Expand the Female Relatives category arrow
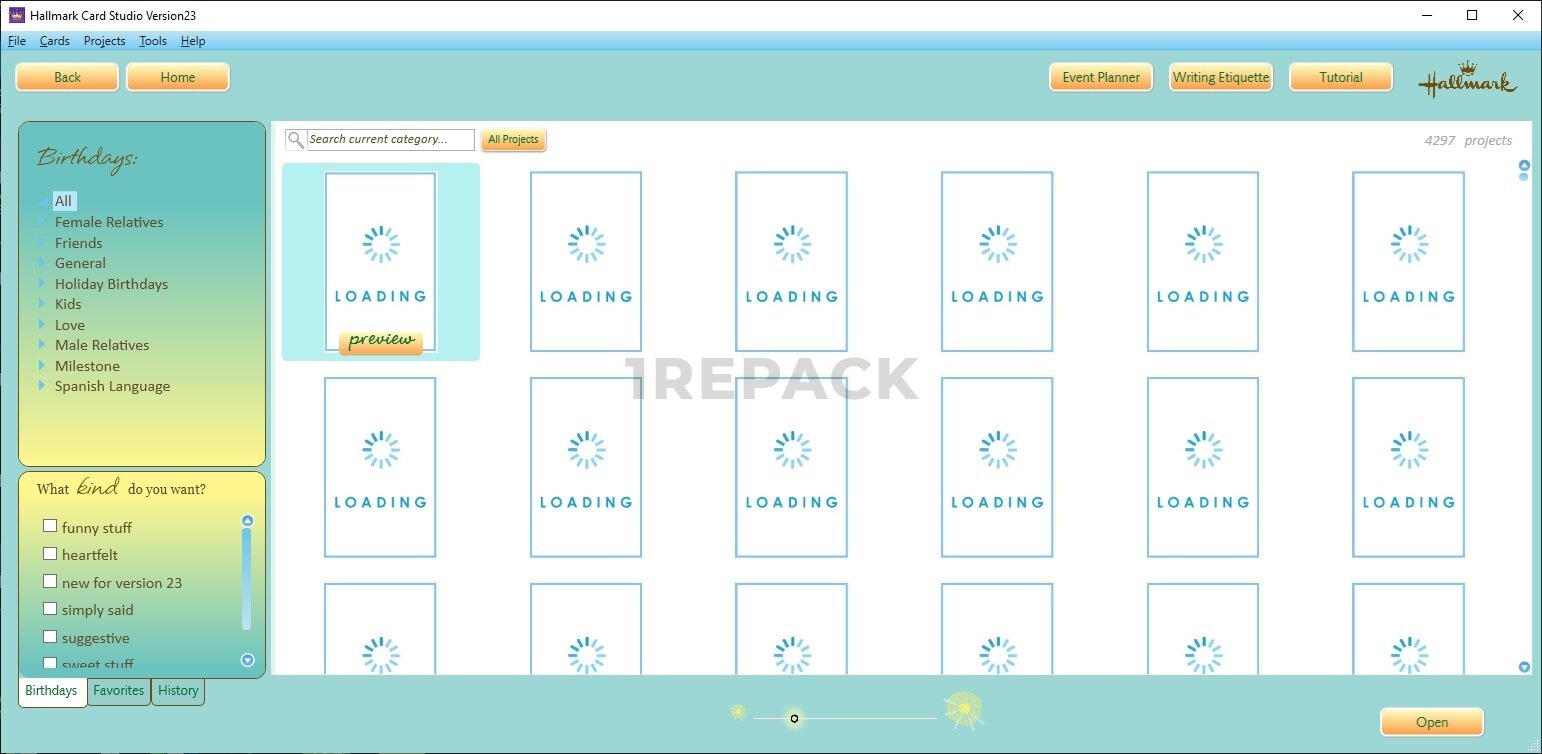1542x754 pixels. pos(42,222)
